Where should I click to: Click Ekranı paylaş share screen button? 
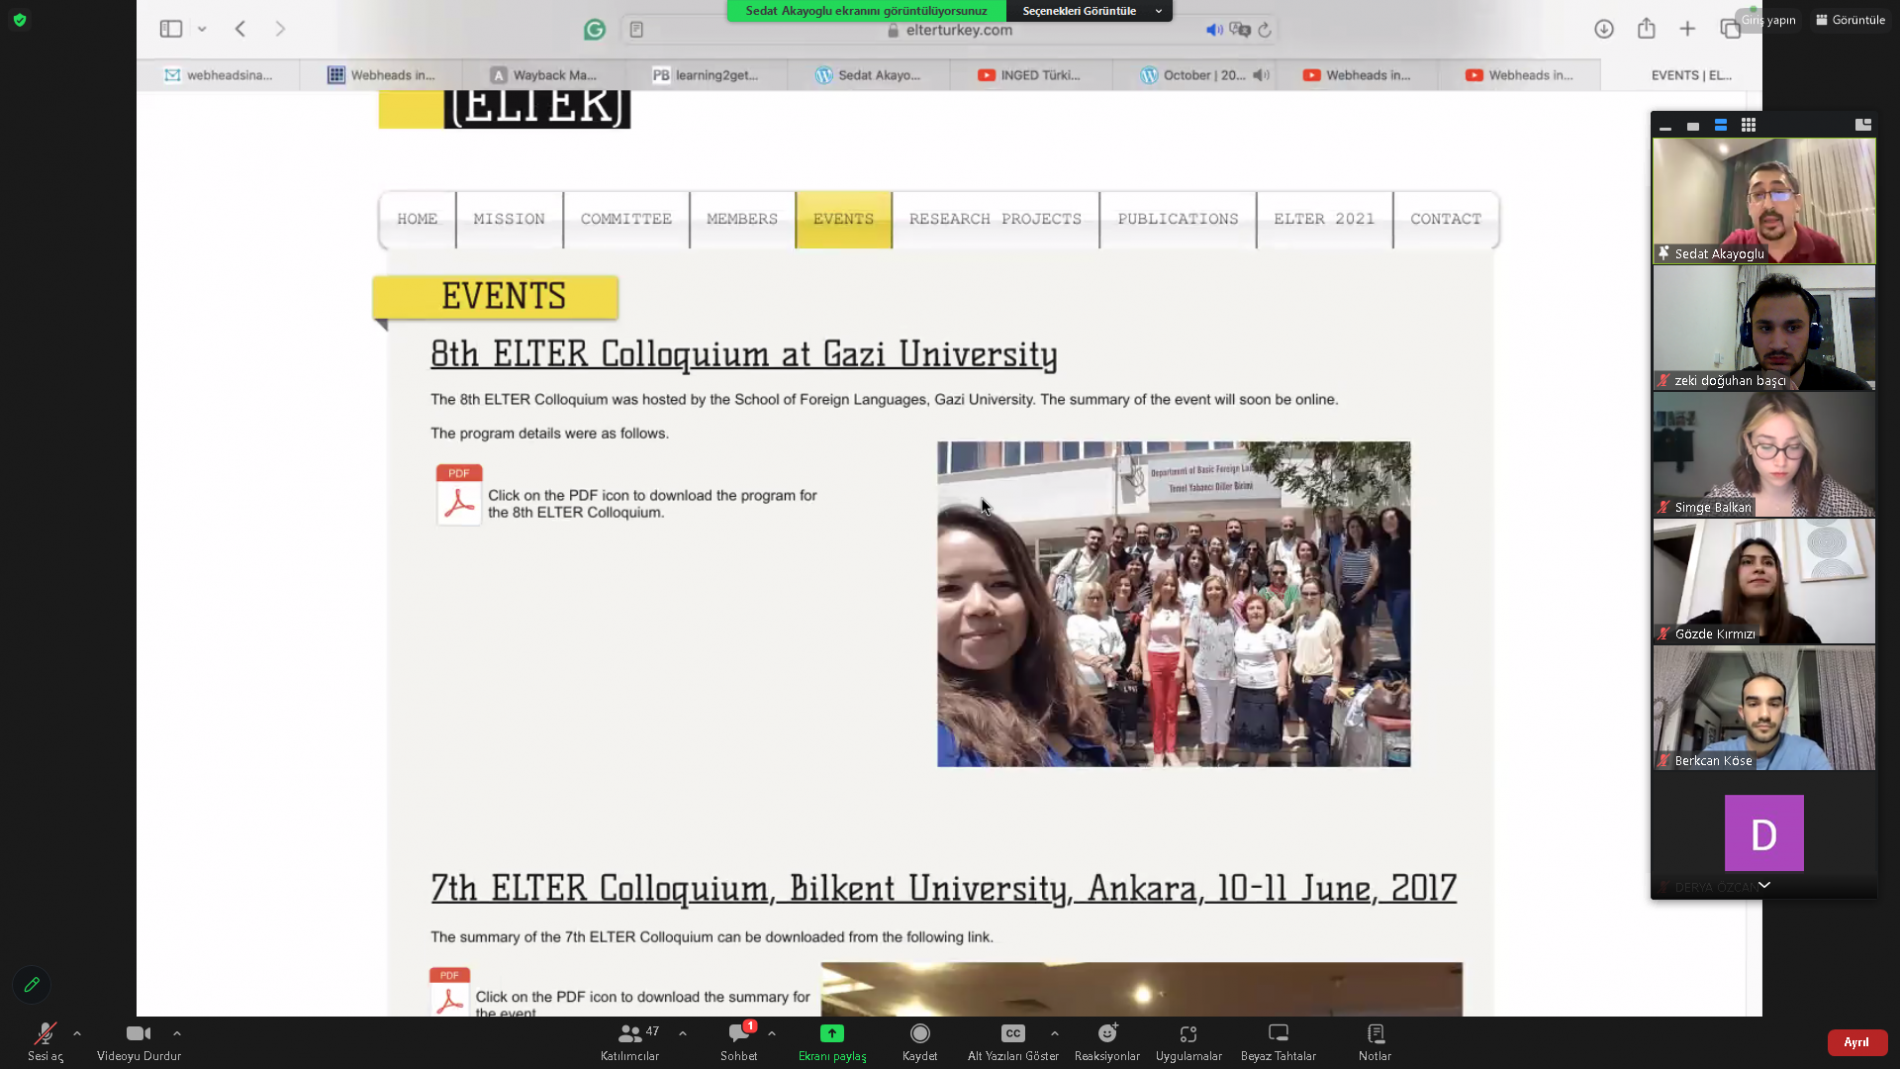tap(832, 1041)
